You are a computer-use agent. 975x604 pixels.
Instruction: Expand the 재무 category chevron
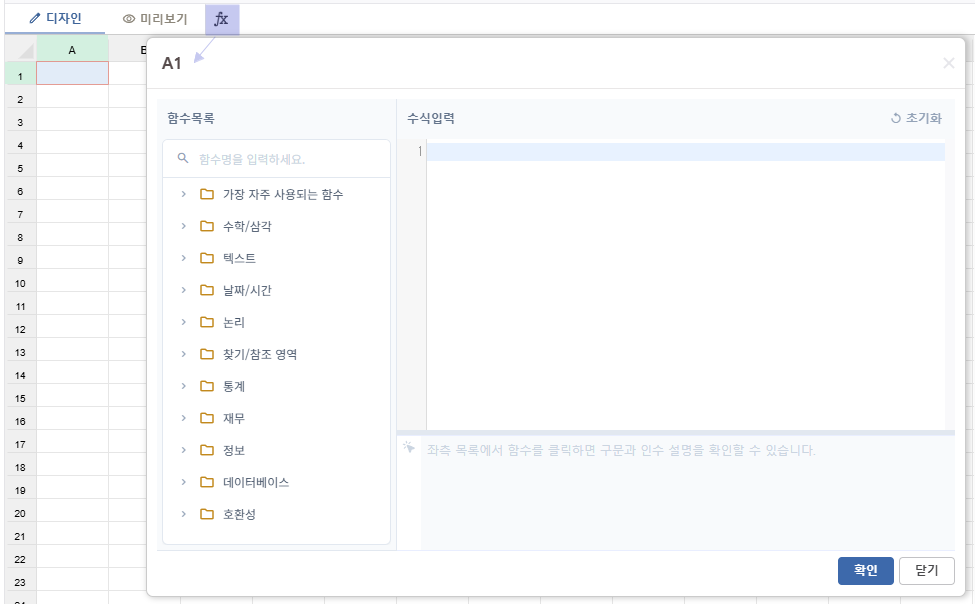click(183, 418)
